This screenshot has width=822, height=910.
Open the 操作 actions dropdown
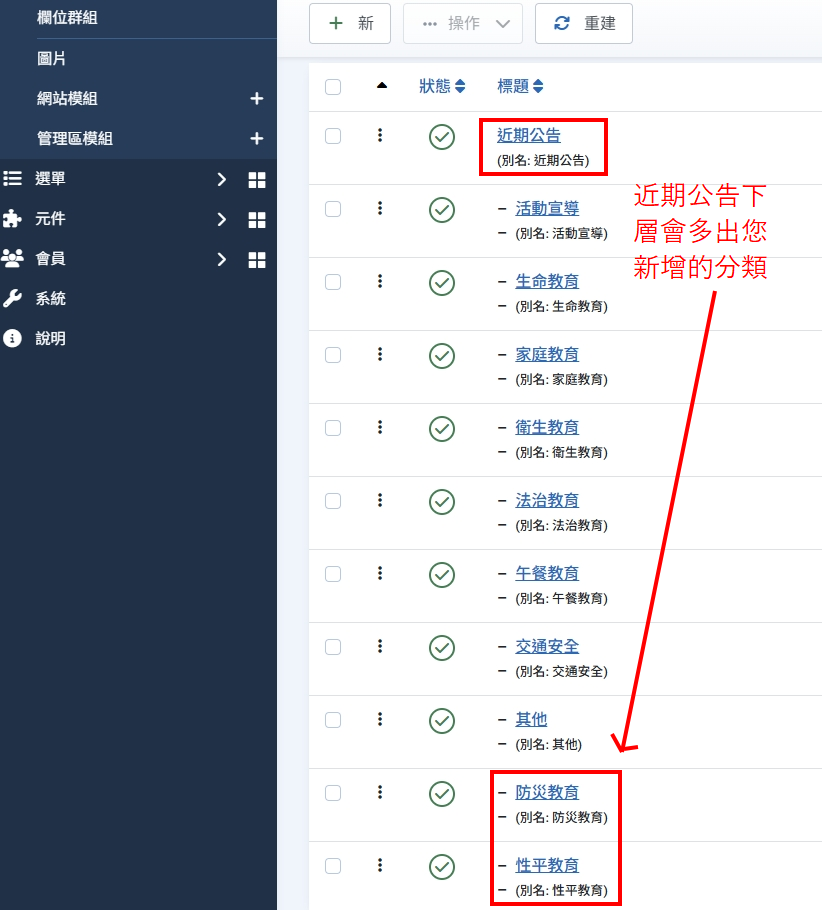462,24
